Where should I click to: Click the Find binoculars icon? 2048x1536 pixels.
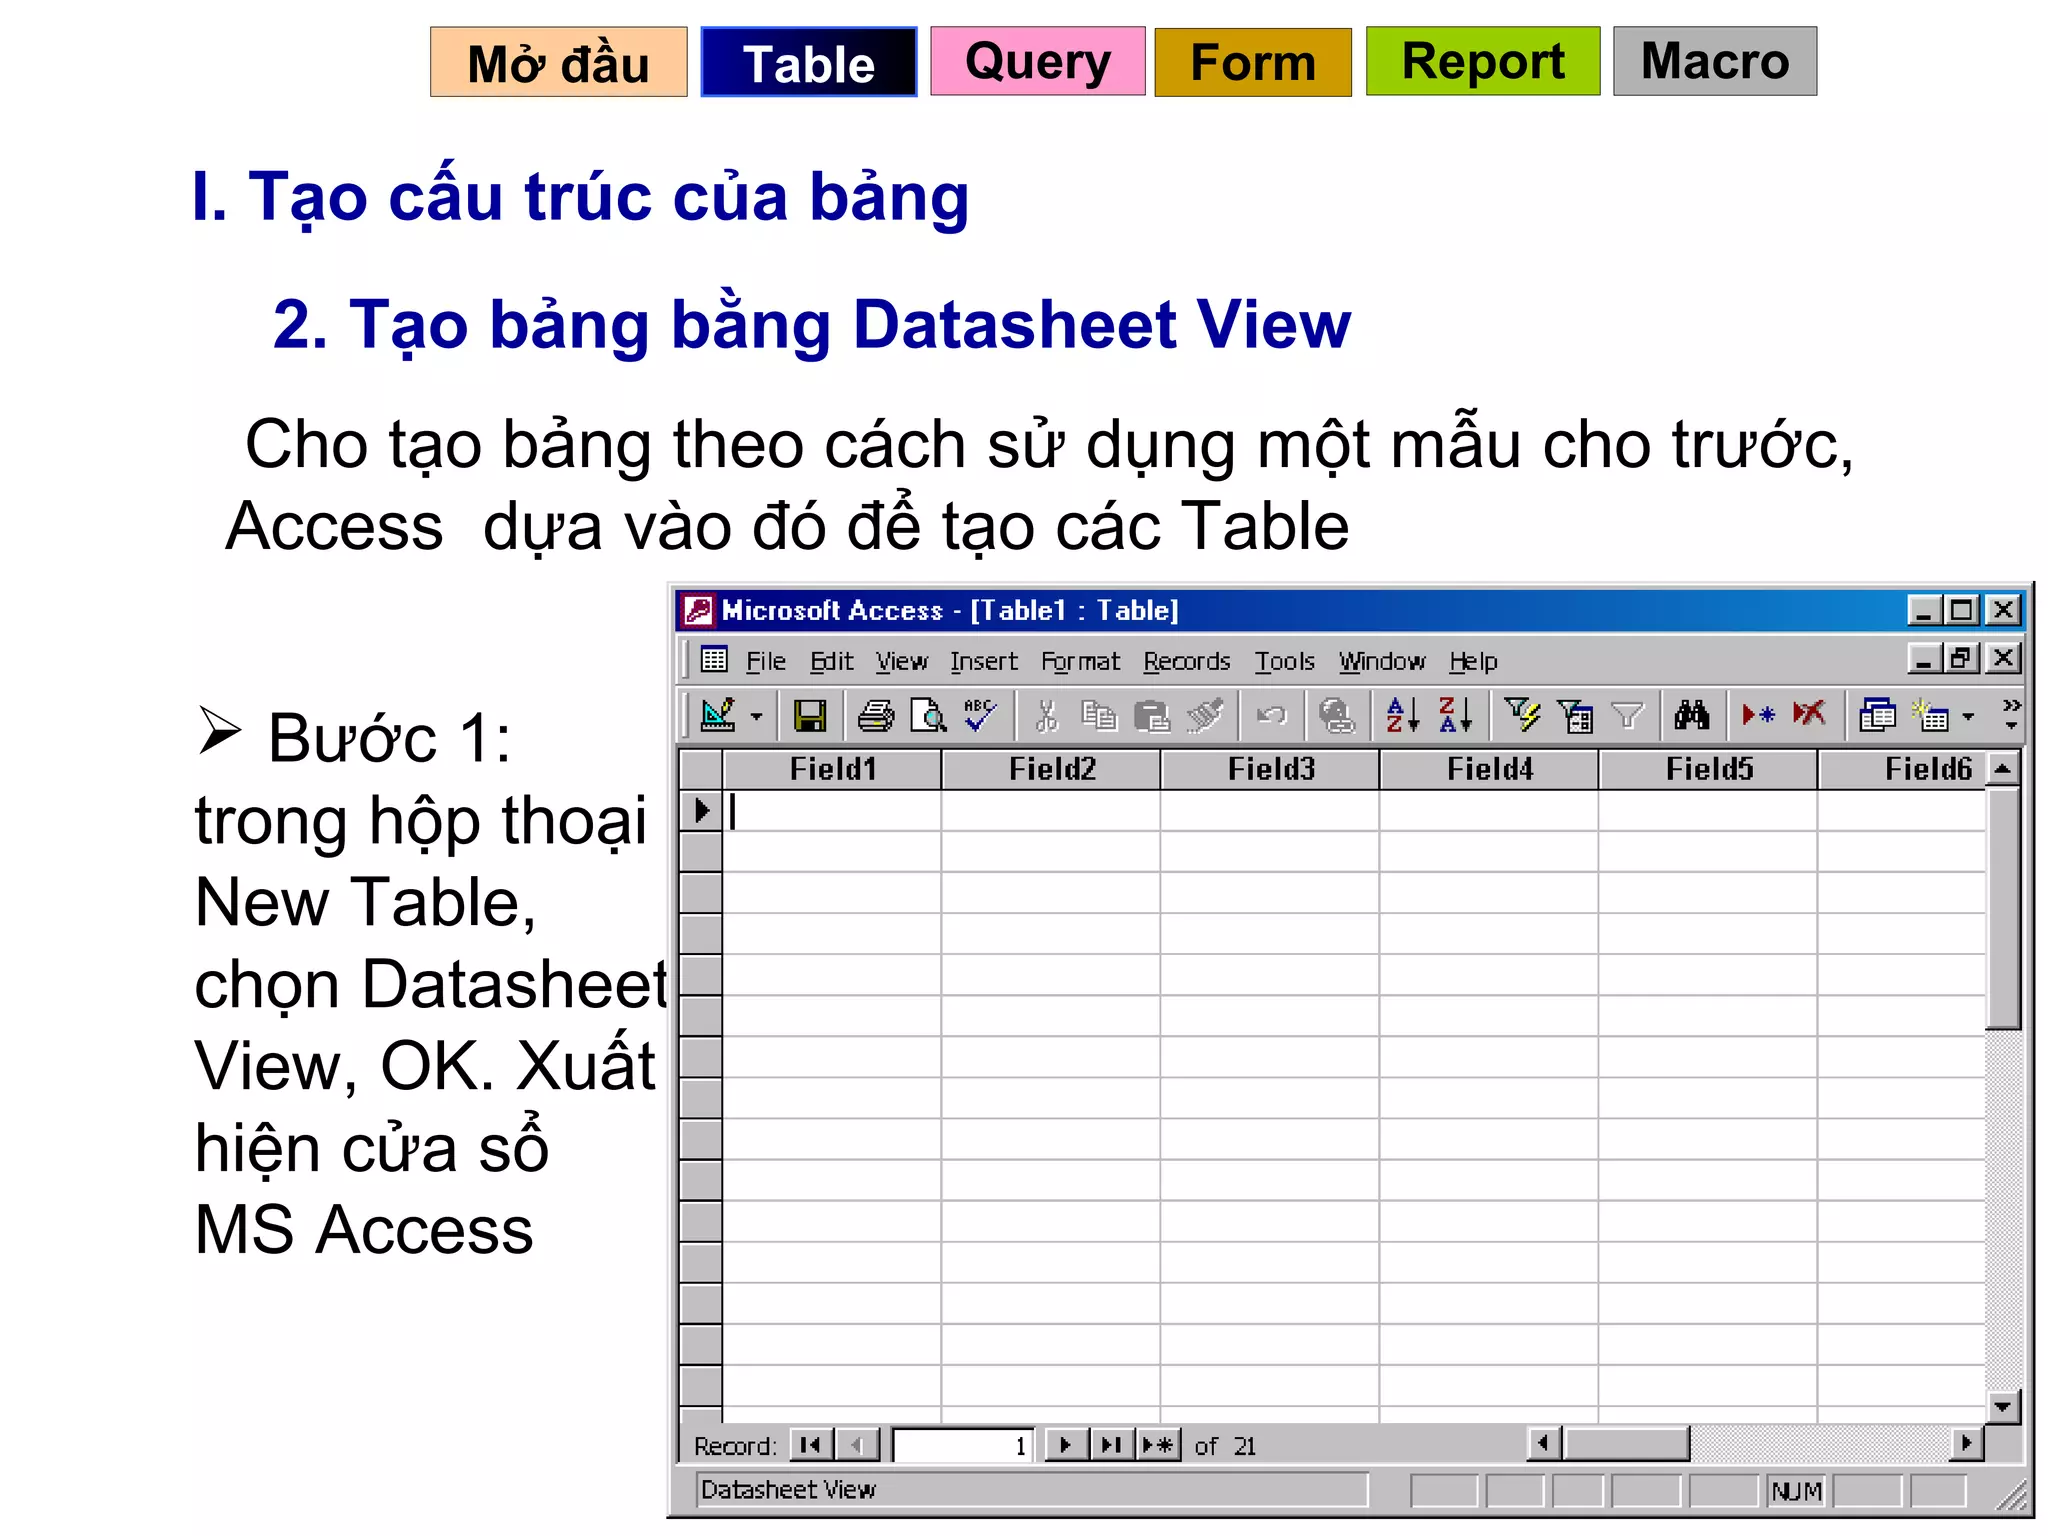tap(1692, 715)
